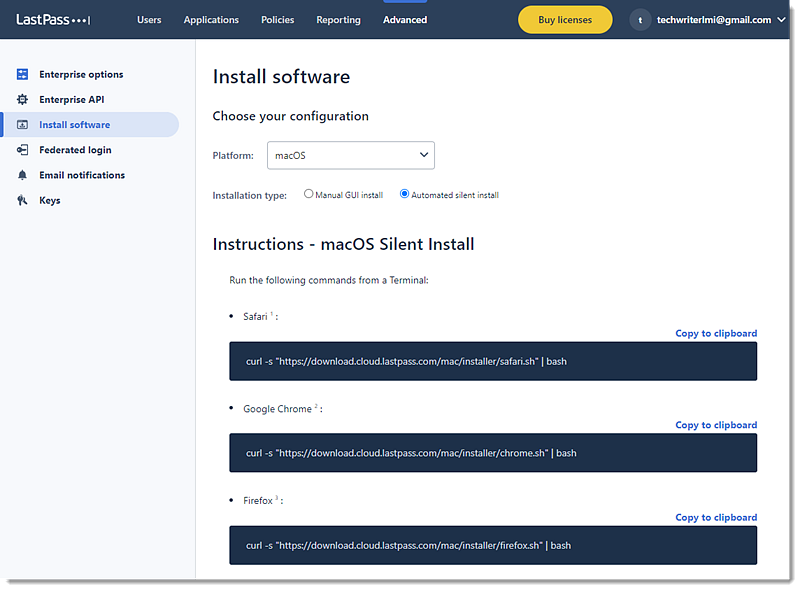800x590 pixels.
Task: Click the Keys icon in sidebar
Action: tap(22, 200)
